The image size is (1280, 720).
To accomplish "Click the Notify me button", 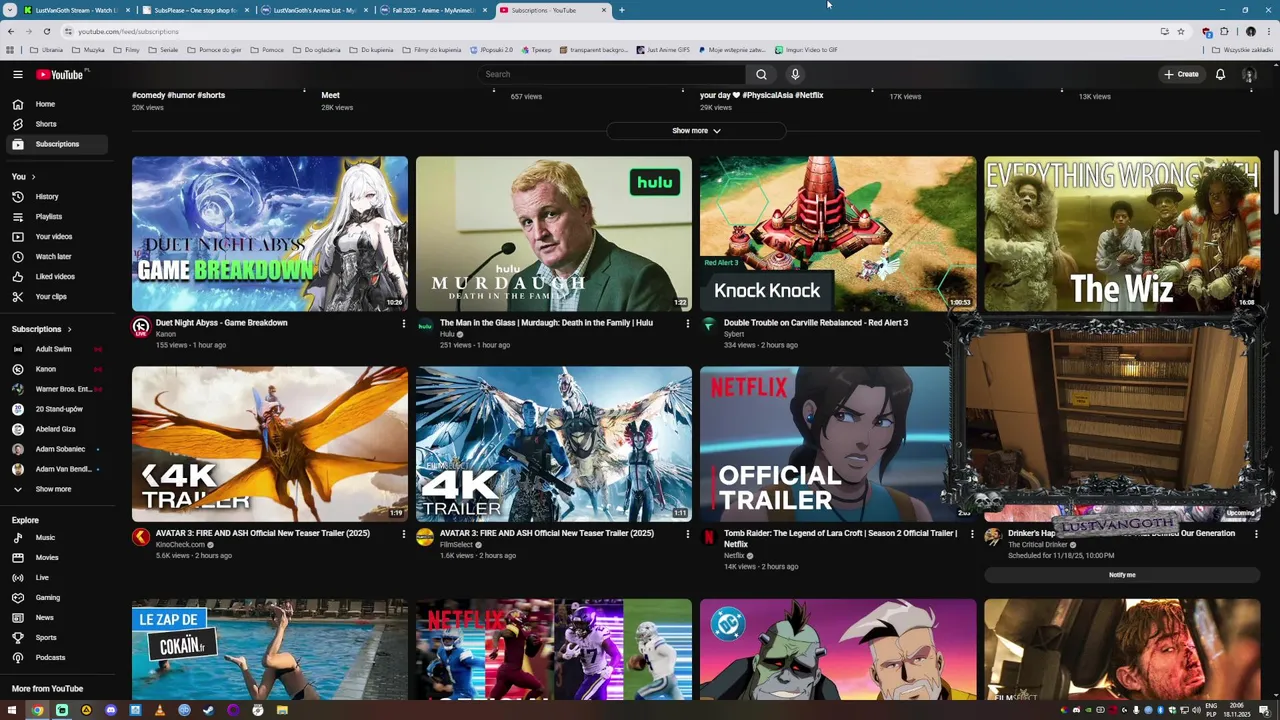I will (1122, 575).
